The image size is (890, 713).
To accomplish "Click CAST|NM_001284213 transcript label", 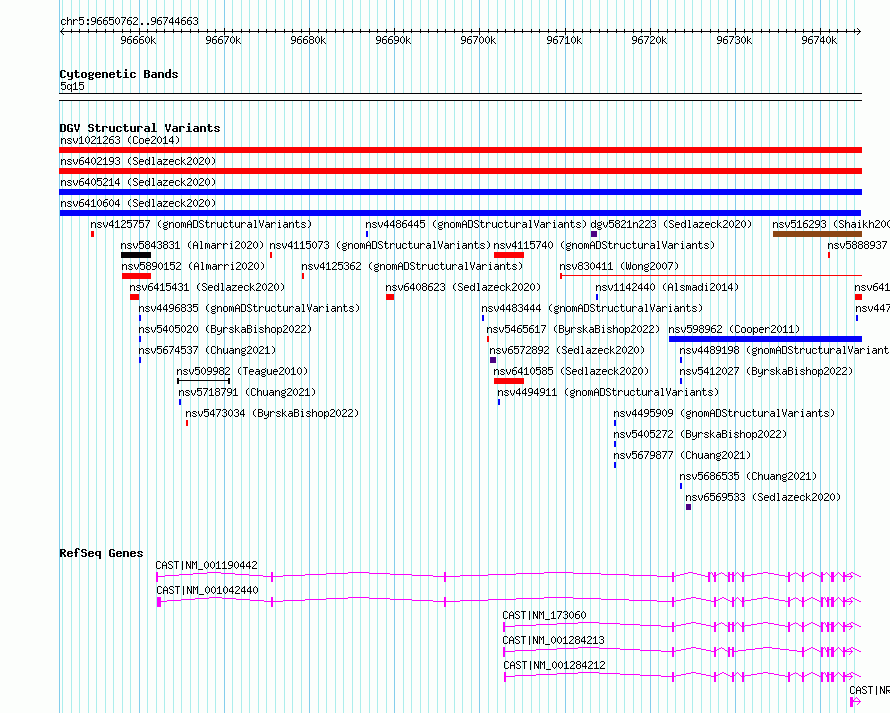I will [x=553, y=640].
